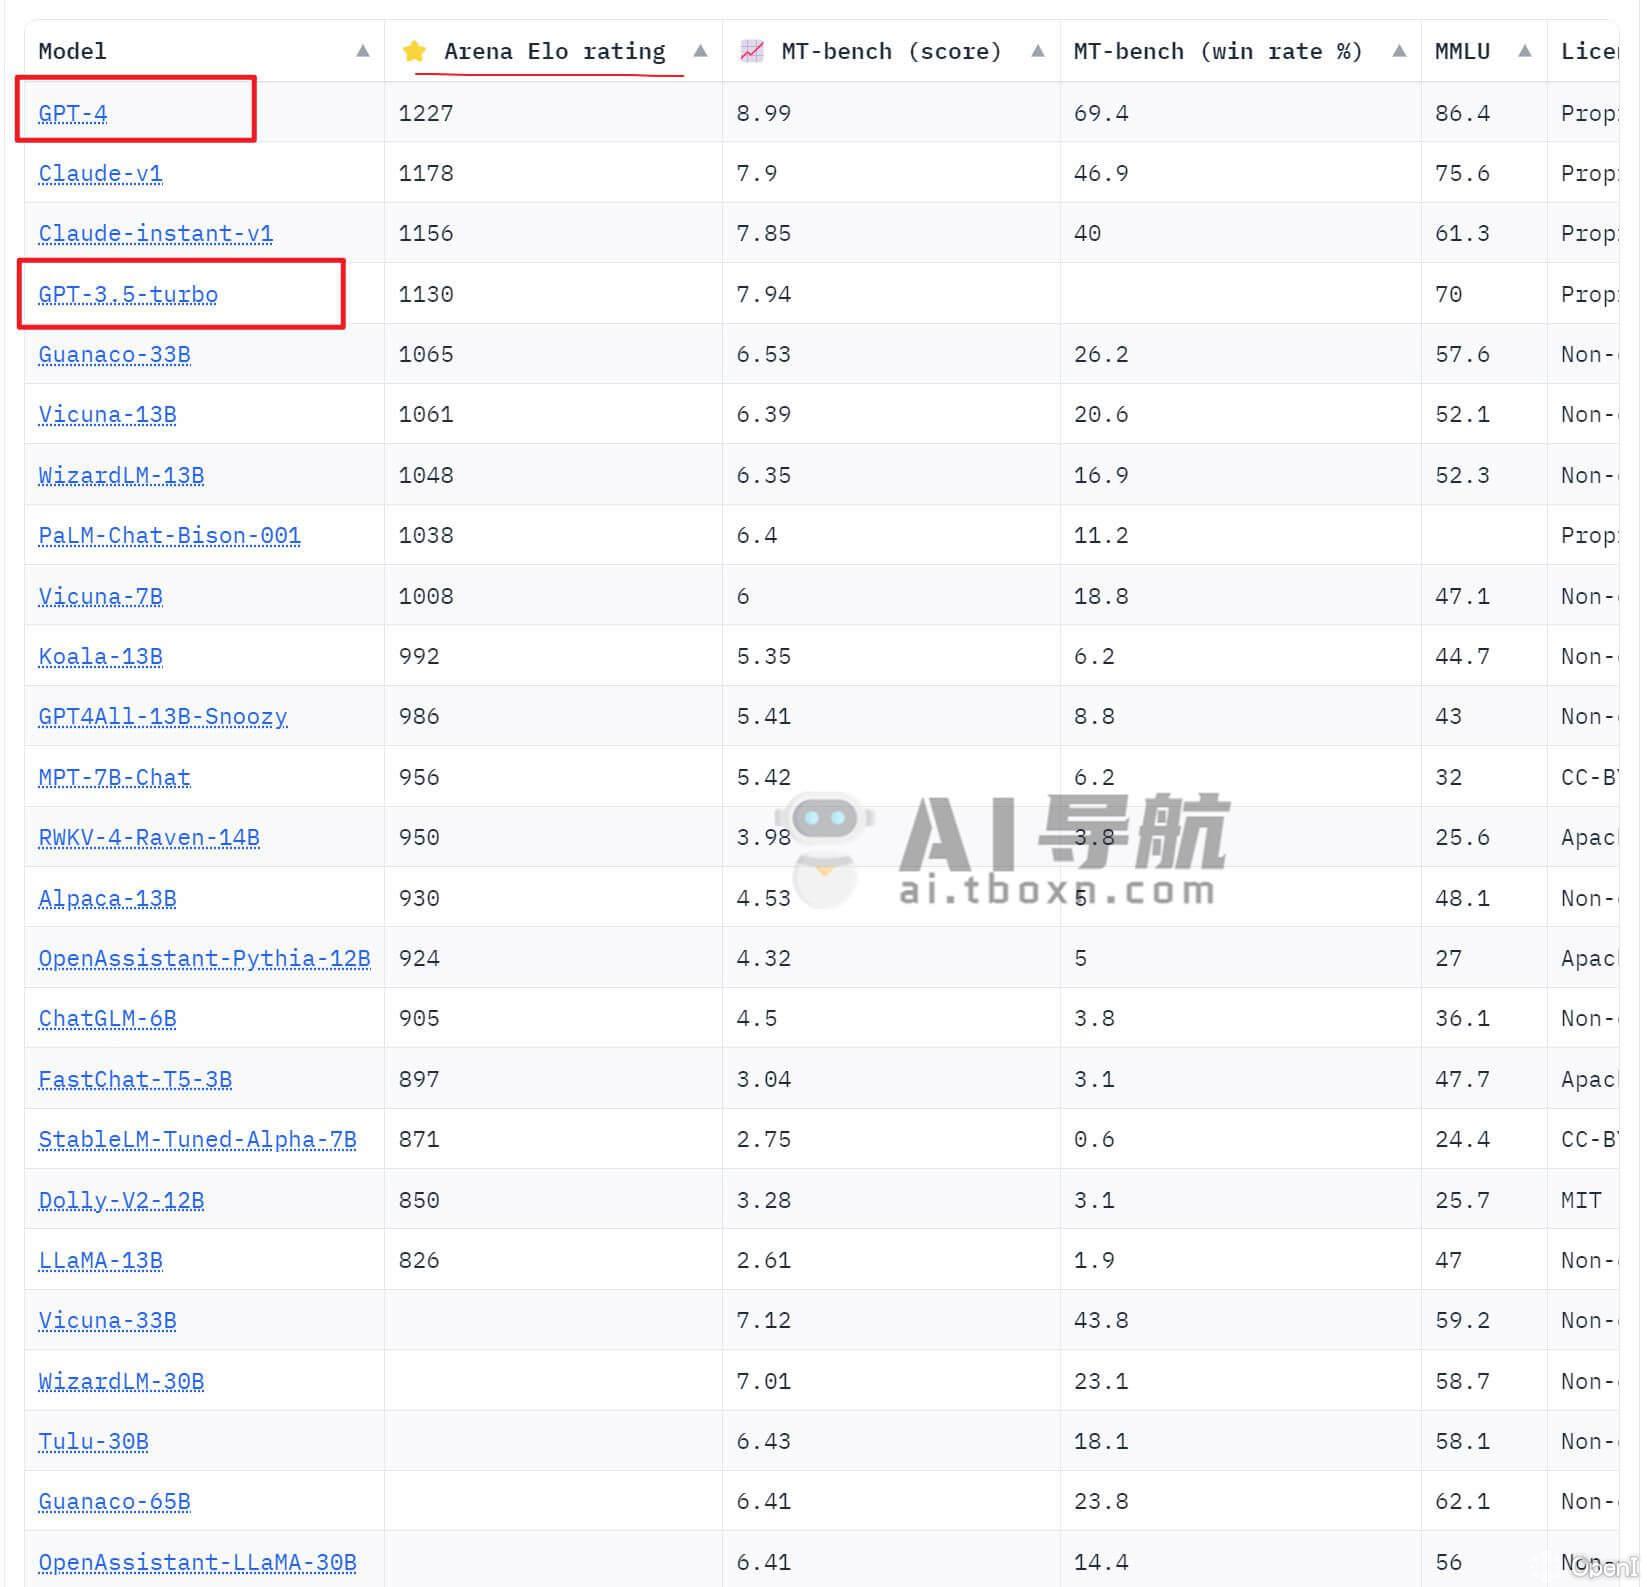This screenshot has width=1647, height=1587.
Task: Click sort arrow in Arena Elo rating header
Action: coord(700,51)
